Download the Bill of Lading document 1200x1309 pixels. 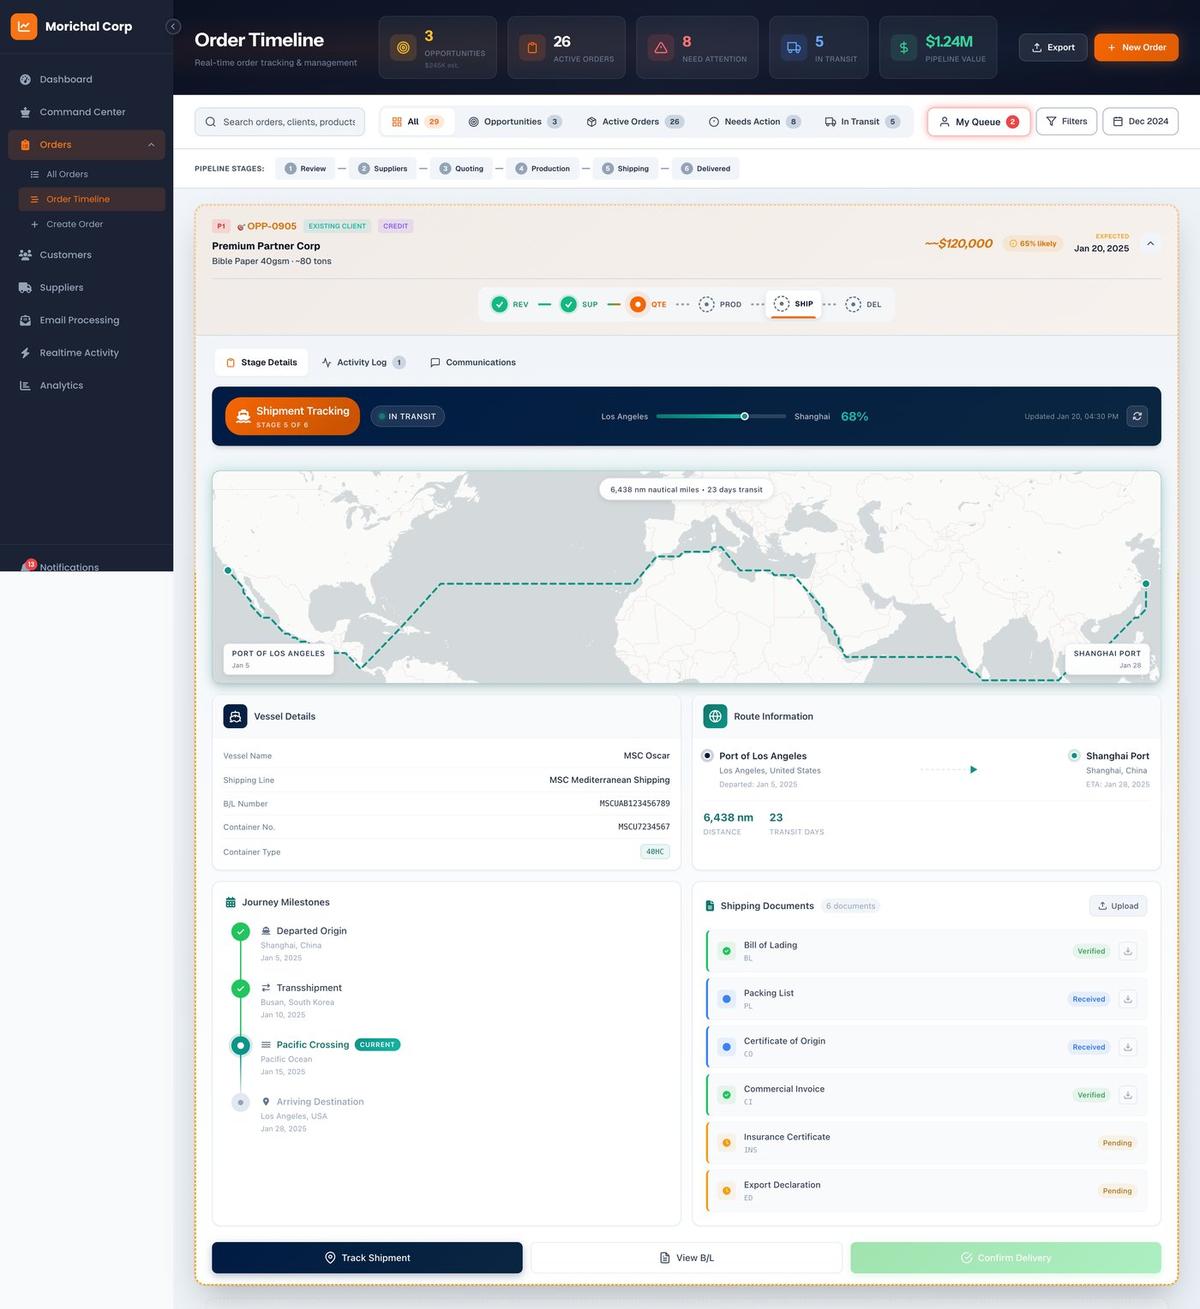pos(1128,951)
